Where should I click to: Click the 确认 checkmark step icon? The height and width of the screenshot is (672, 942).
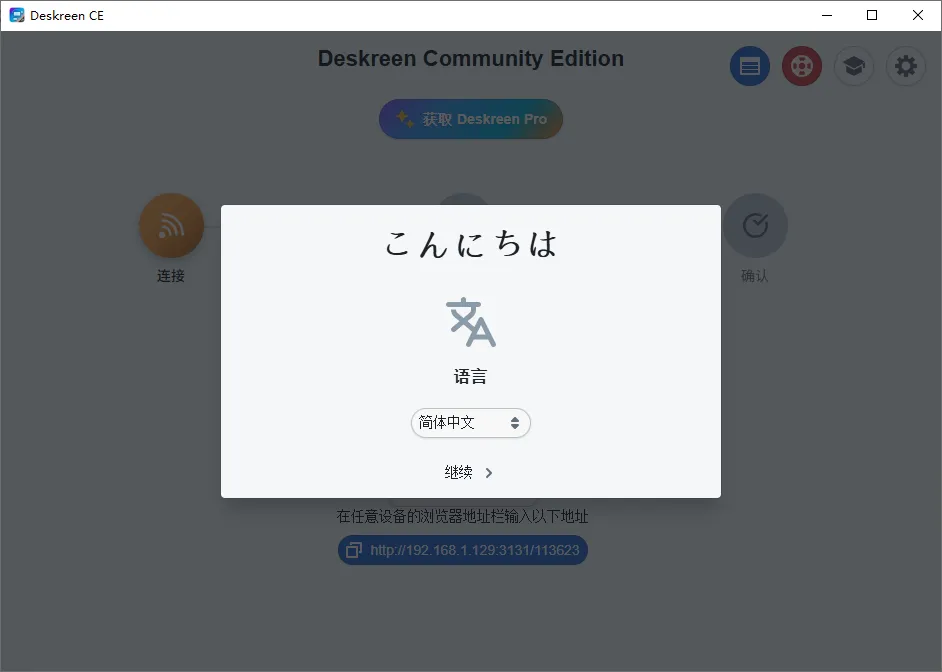click(755, 226)
